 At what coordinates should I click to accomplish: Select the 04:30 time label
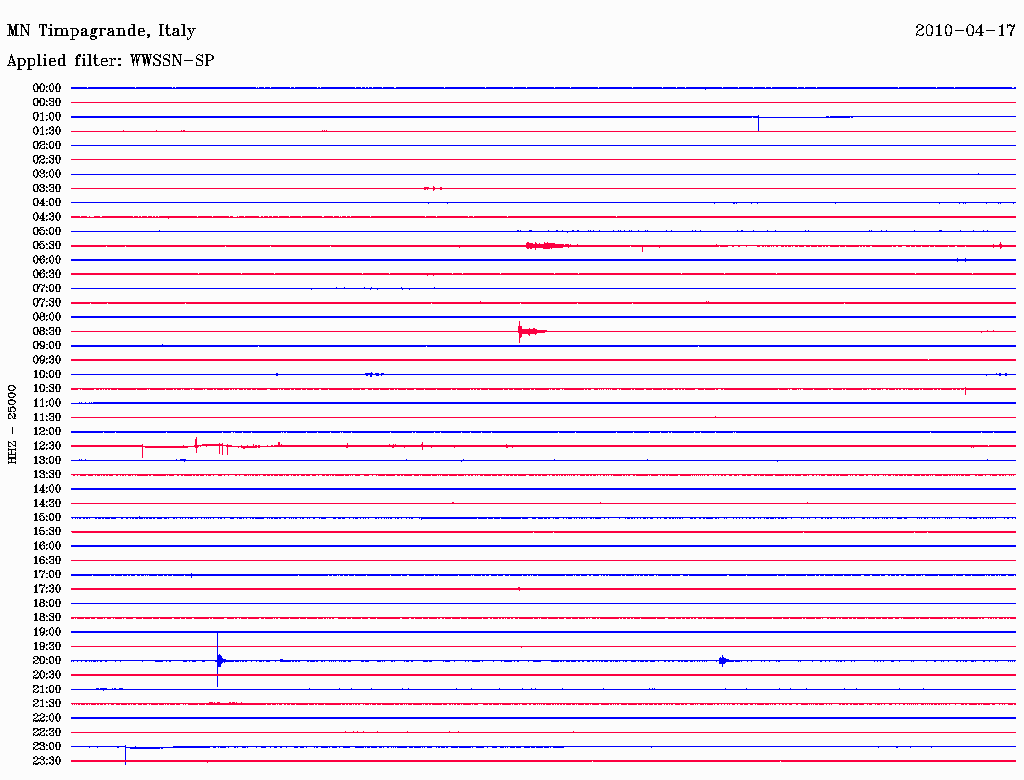click(47, 217)
